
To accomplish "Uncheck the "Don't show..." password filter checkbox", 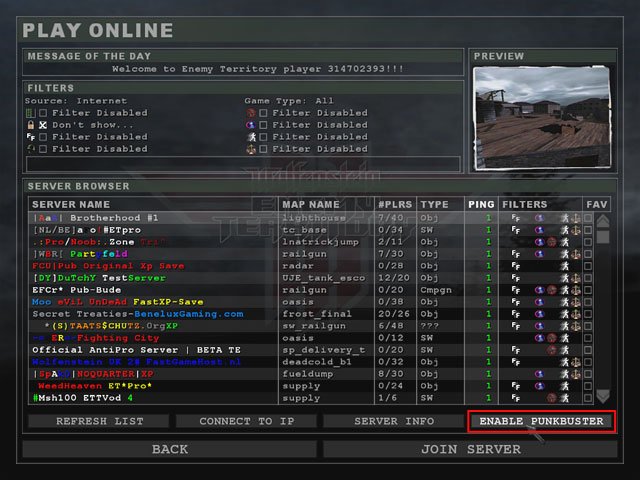I will coord(43,125).
